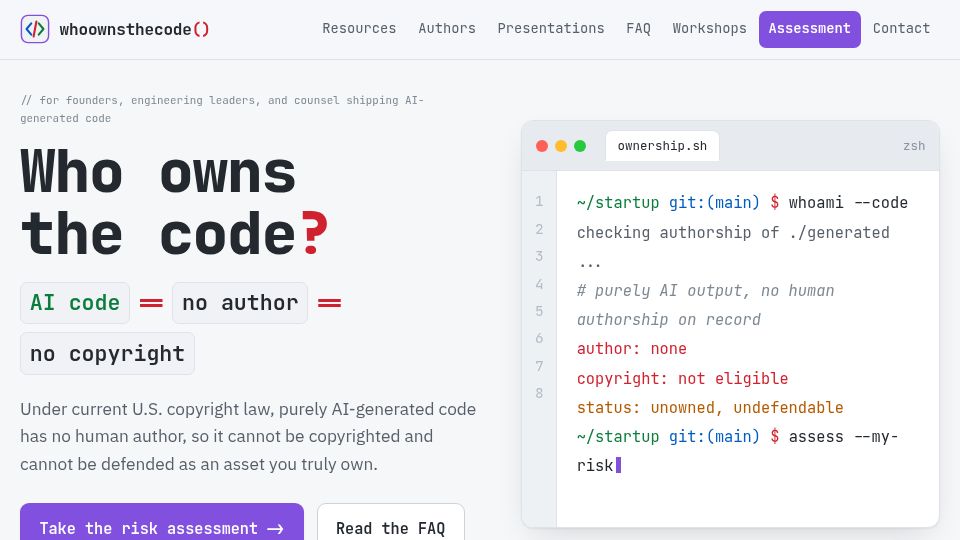This screenshot has width=960, height=540.
Task: Click the no copyright chip
Action: coord(107,353)
